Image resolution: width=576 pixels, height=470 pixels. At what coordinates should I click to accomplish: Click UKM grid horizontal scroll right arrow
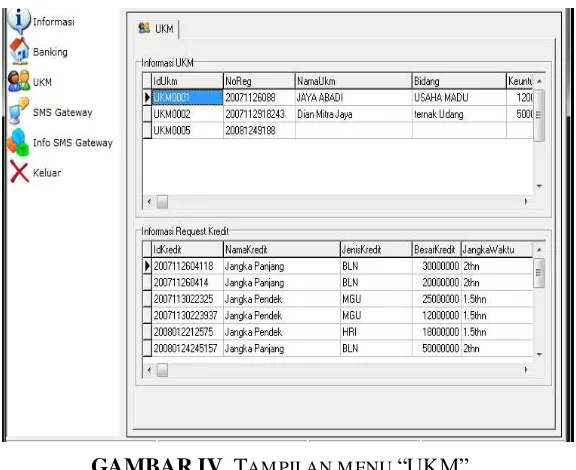tap(526, 201)
